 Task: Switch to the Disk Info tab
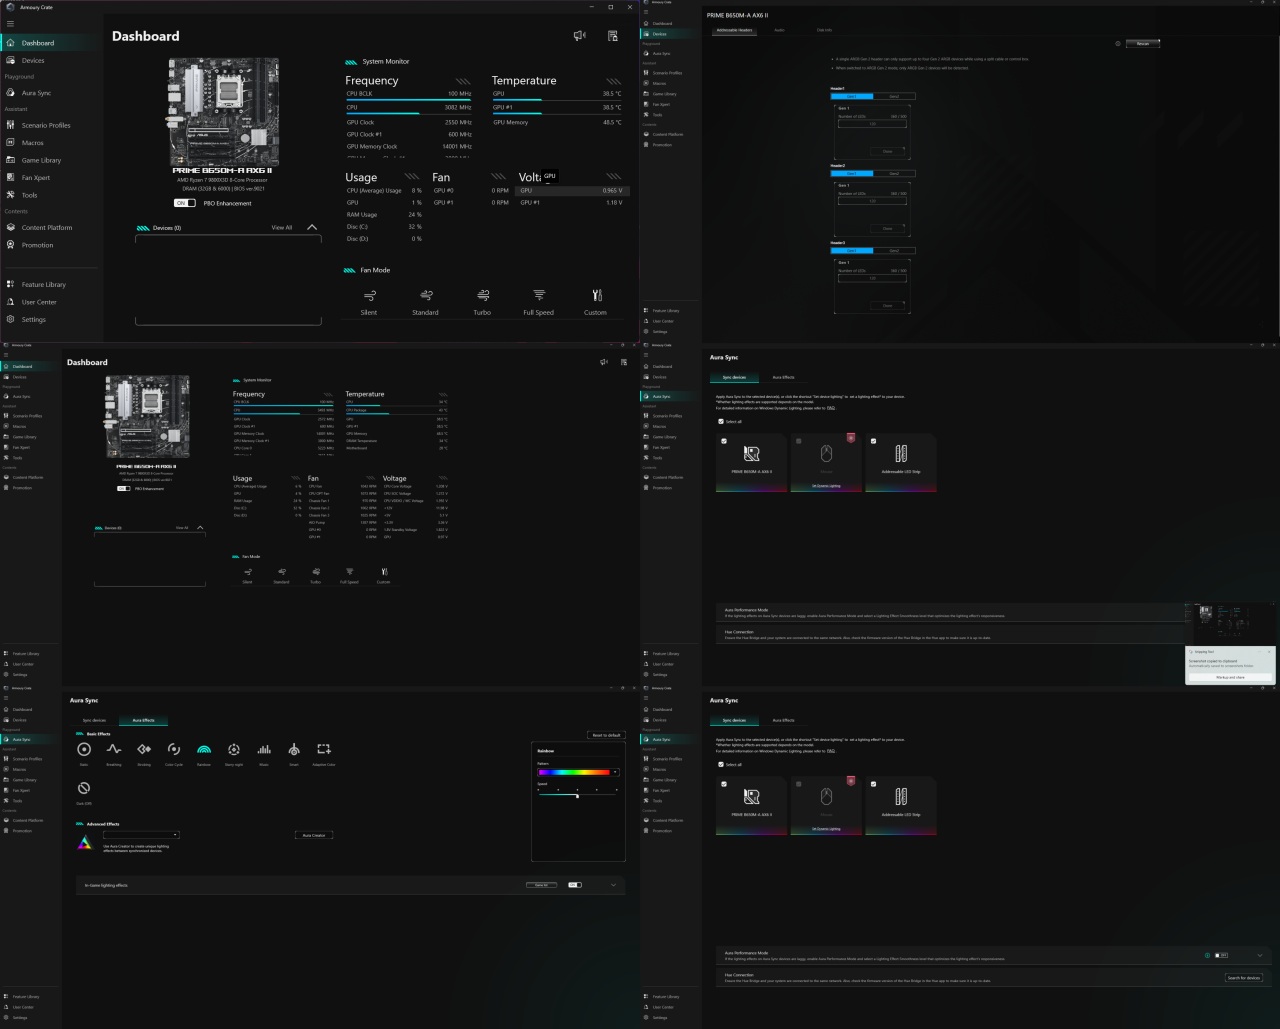click(824, 30)
